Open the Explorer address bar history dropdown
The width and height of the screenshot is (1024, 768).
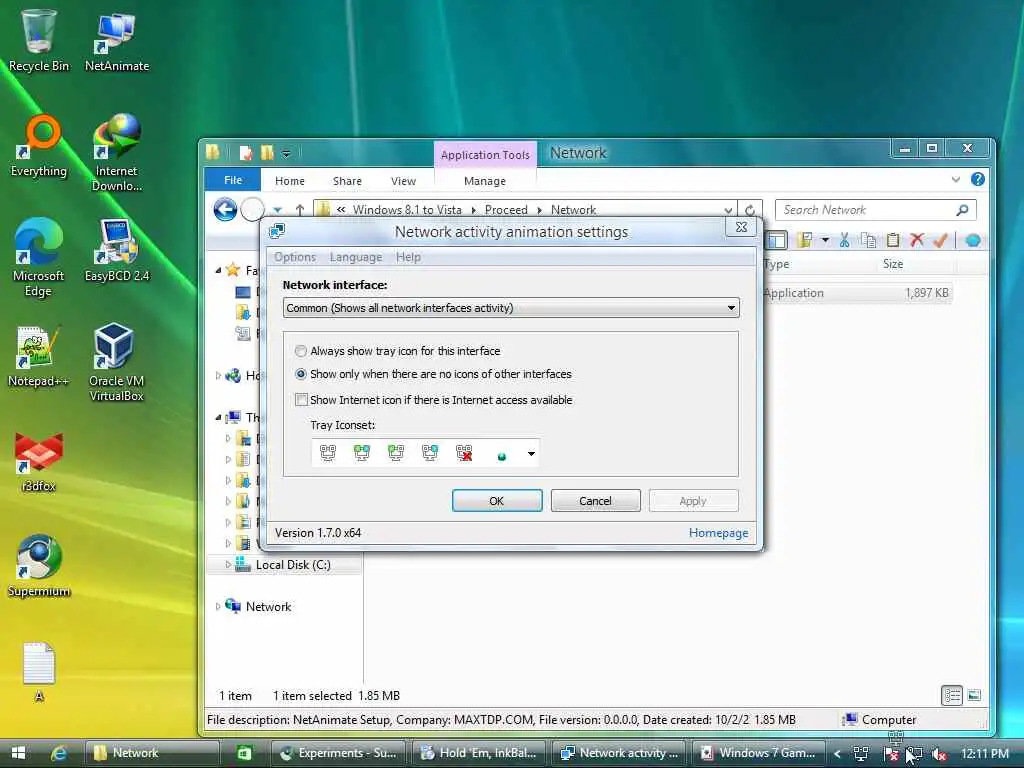(x=728, y=210)
